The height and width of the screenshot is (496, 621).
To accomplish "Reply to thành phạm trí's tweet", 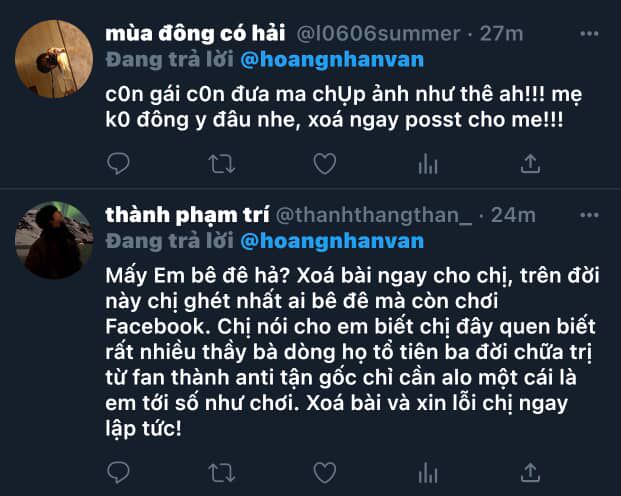I will pyautogui.click(x=118, y=472).
